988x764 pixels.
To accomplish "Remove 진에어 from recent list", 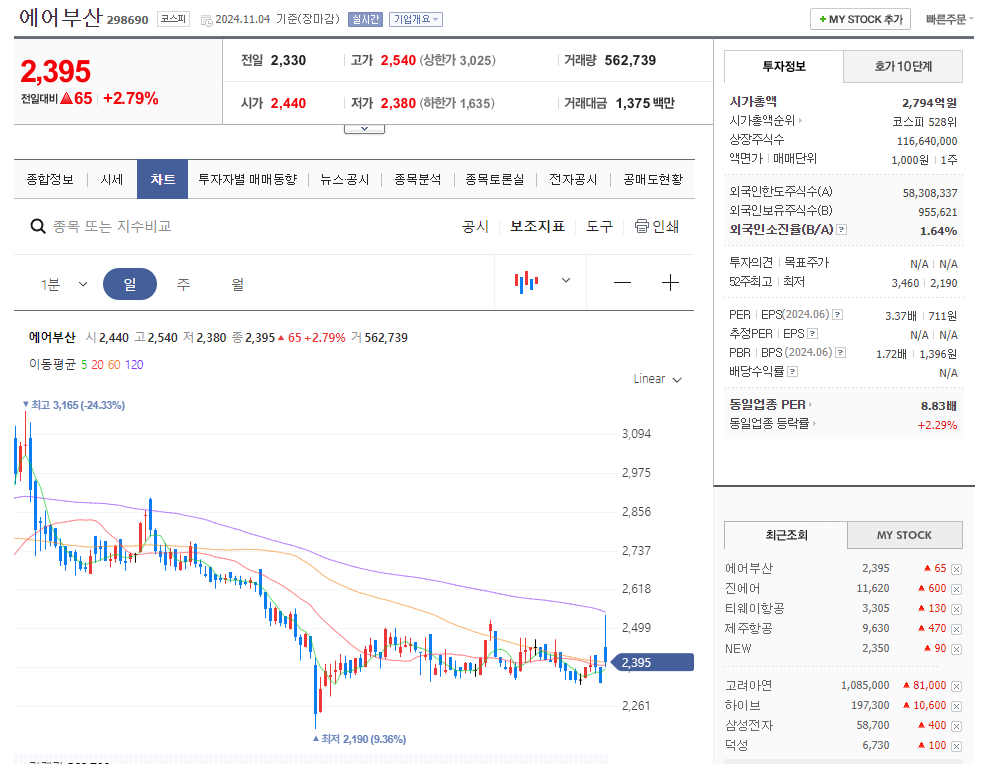I will point(956,590).
